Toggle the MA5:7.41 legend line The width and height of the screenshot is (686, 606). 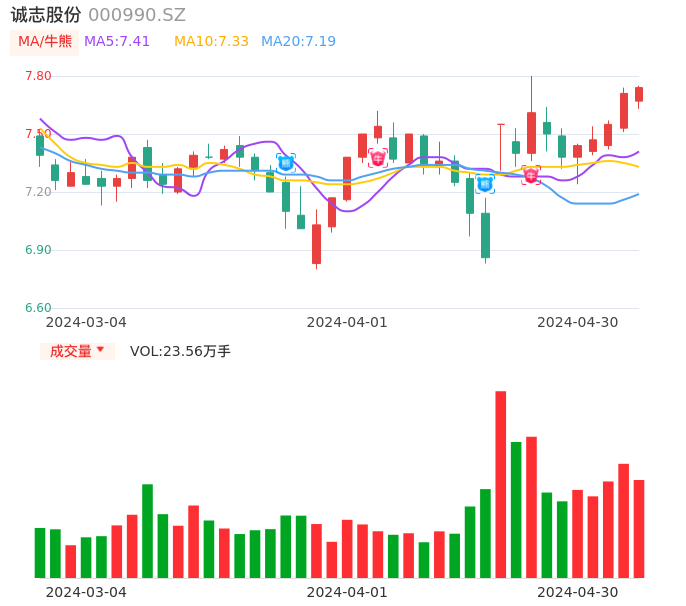point(117,42)
